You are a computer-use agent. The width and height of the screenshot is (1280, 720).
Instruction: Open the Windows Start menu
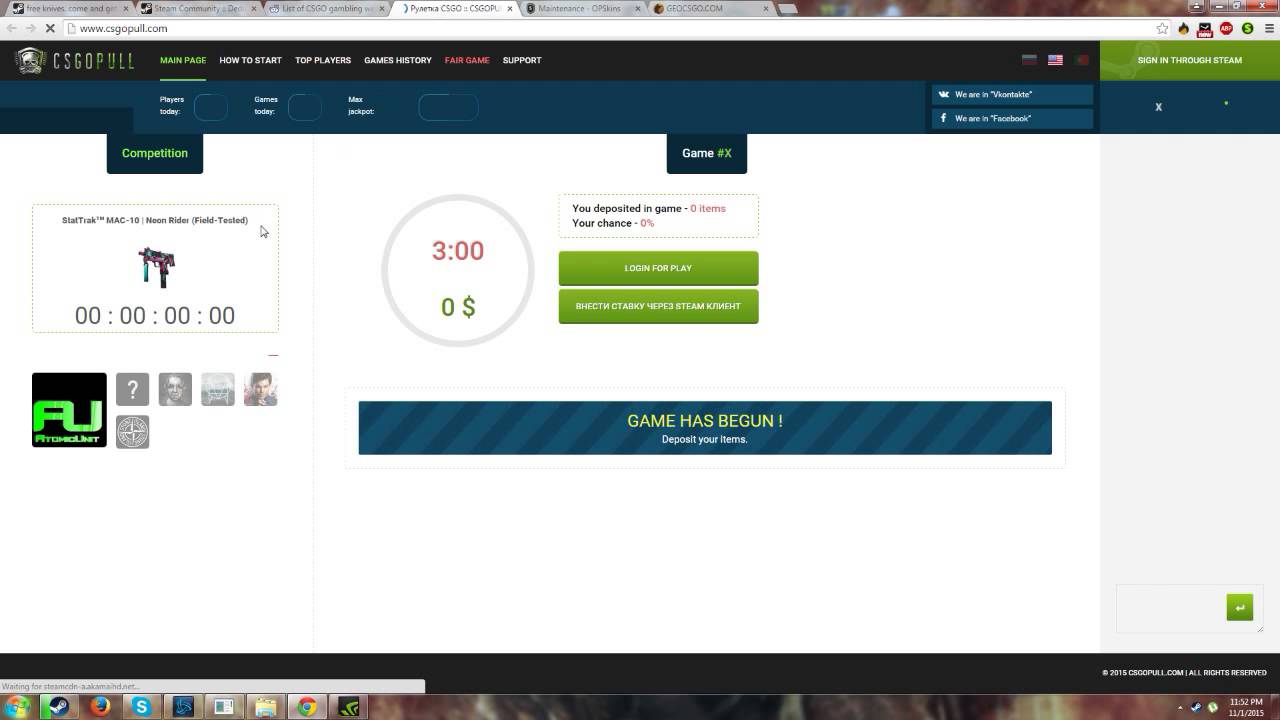[x=19, y=707]
